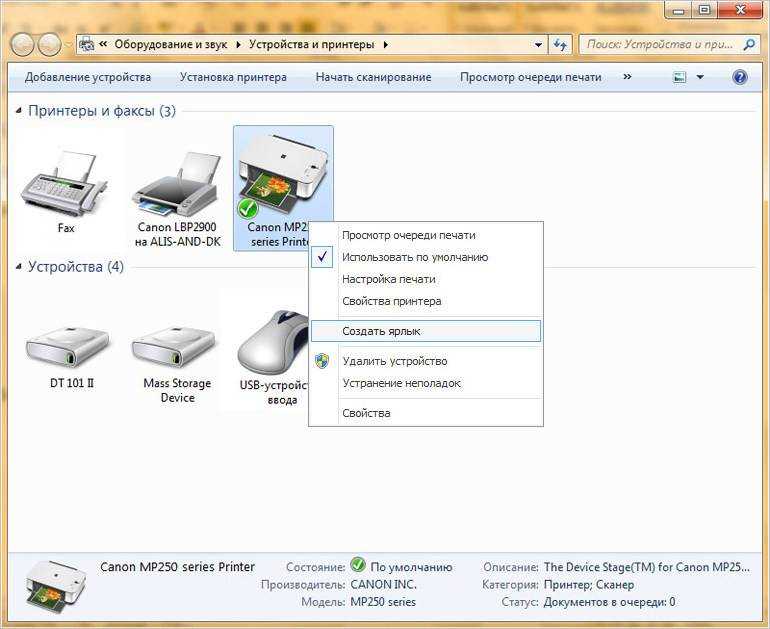Image resolution: width=770 pixels, height=629 pixels.
Task: Select the USB input device mouse icon
Action: (272, 342)
